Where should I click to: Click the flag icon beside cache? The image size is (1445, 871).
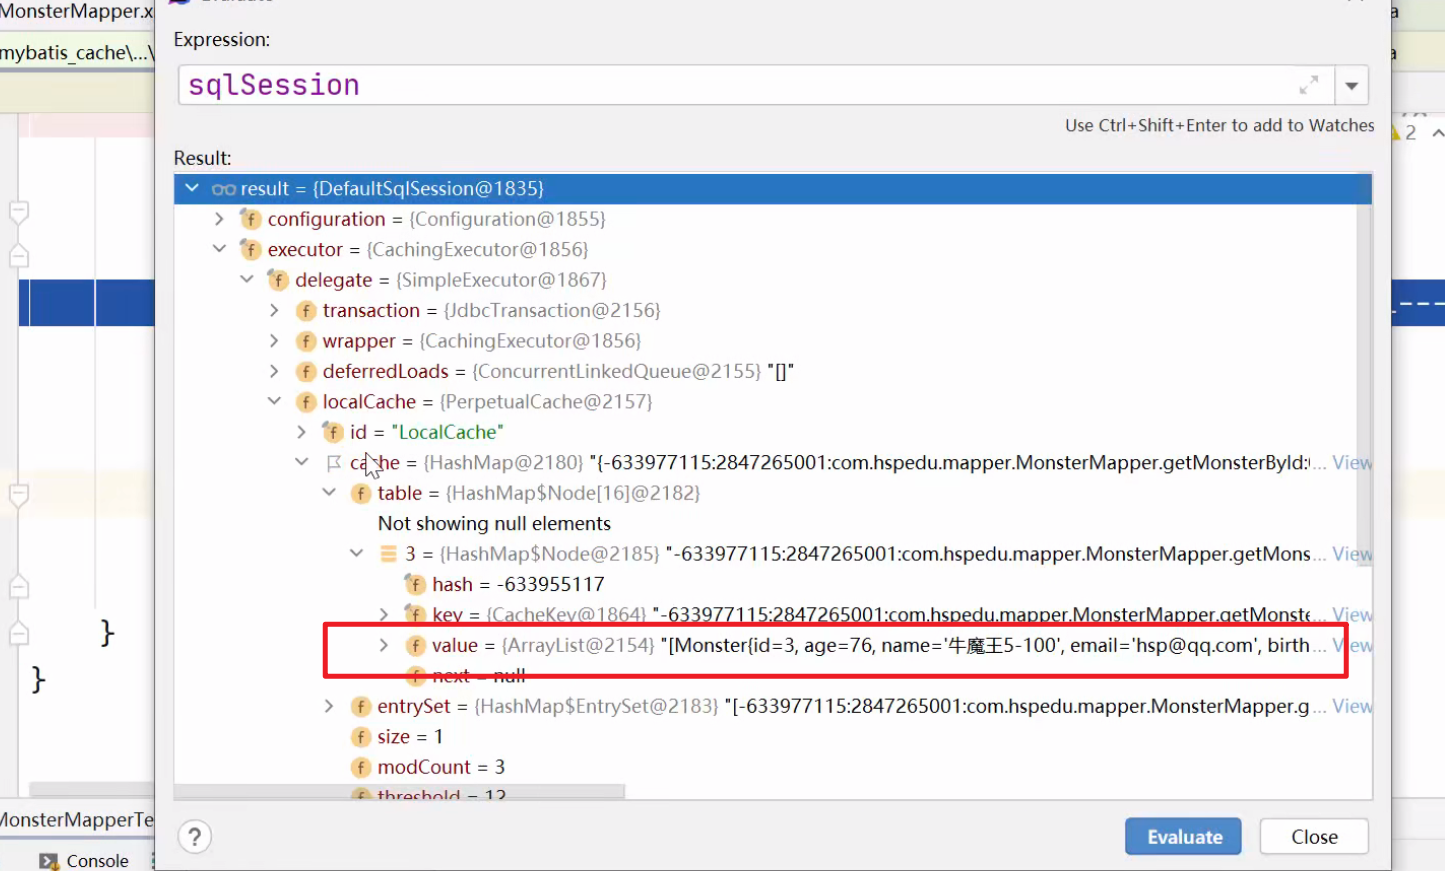coord(334,463)
